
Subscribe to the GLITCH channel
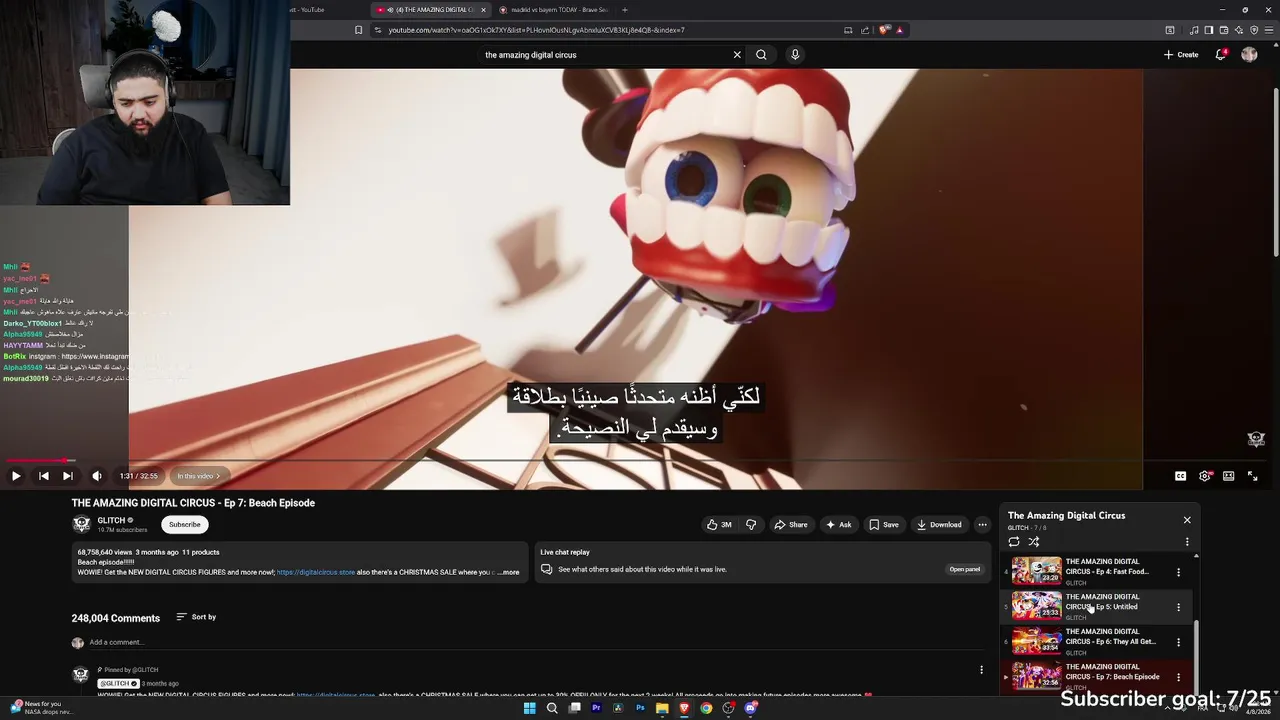(184, 524)
